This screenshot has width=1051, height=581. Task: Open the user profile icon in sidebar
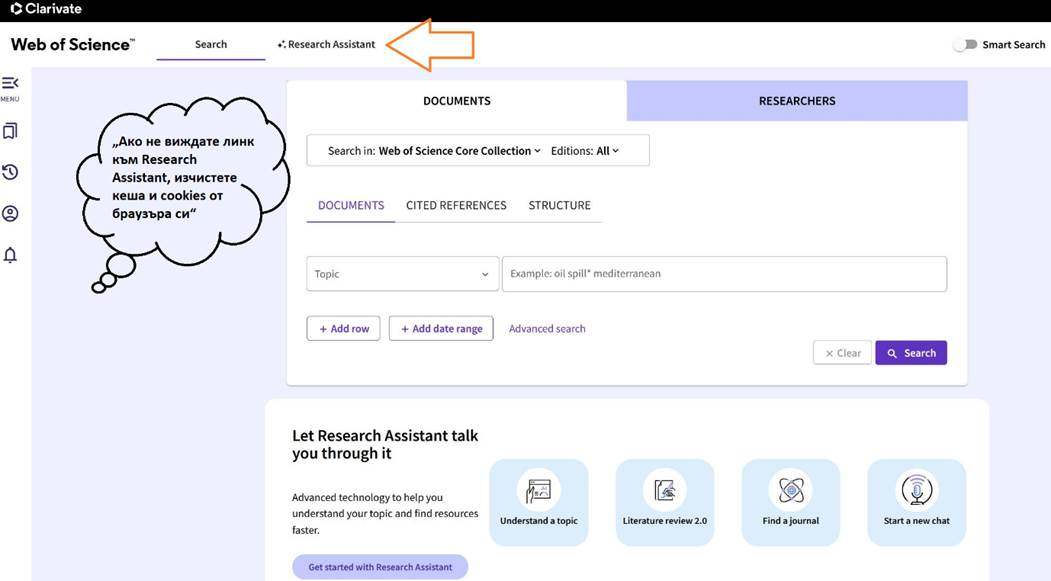pyautogui.click(x=10, y=214)
